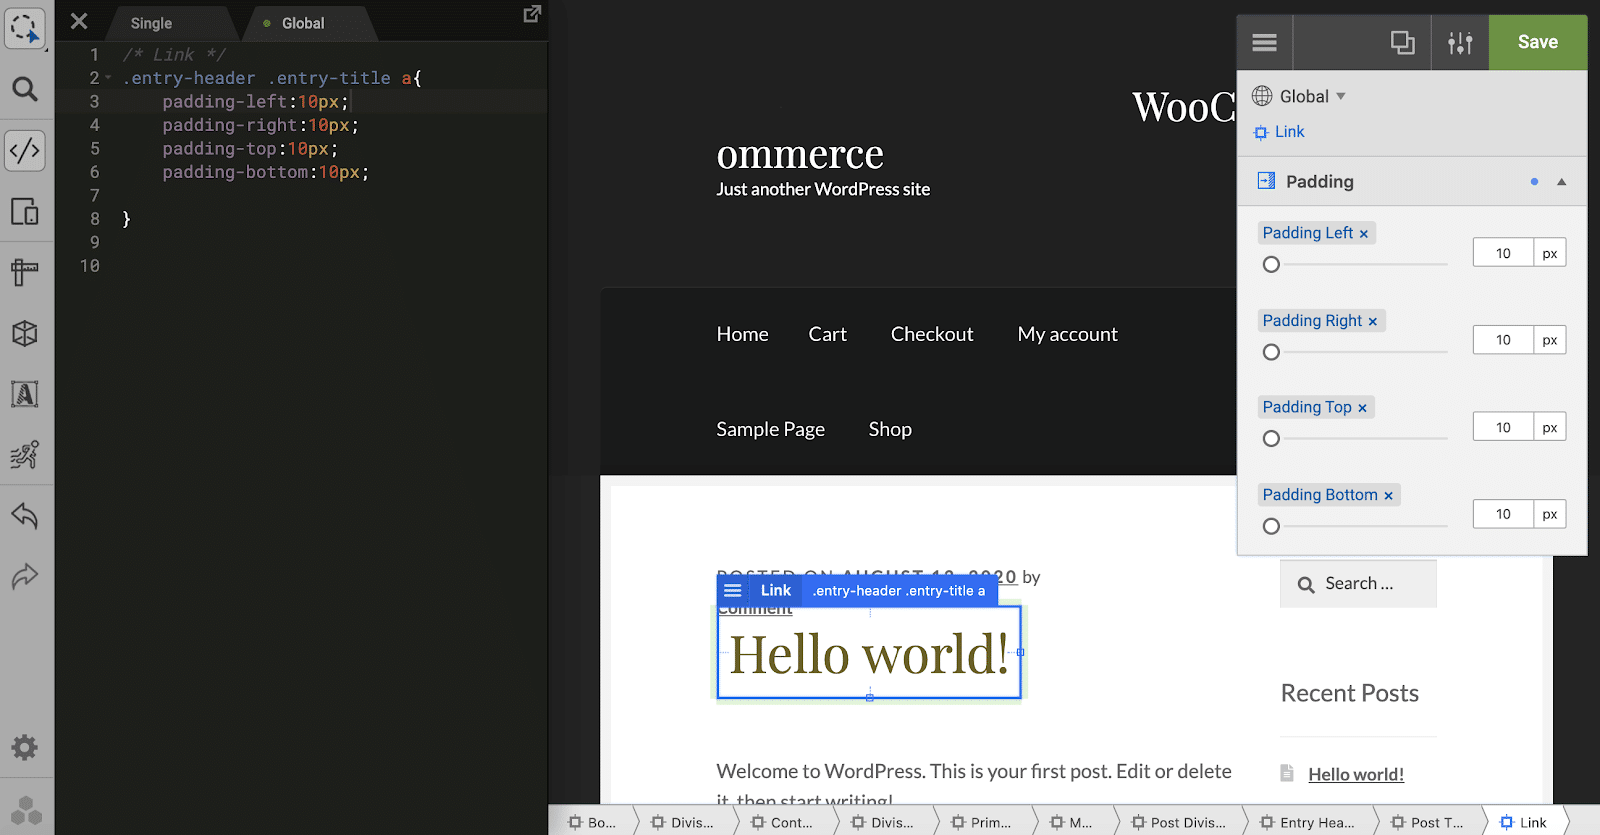Click the undo arrow in left sidebar
The height and width of the screenshot is (835, 1600).
pyautogui.click(x=25, y=516)
